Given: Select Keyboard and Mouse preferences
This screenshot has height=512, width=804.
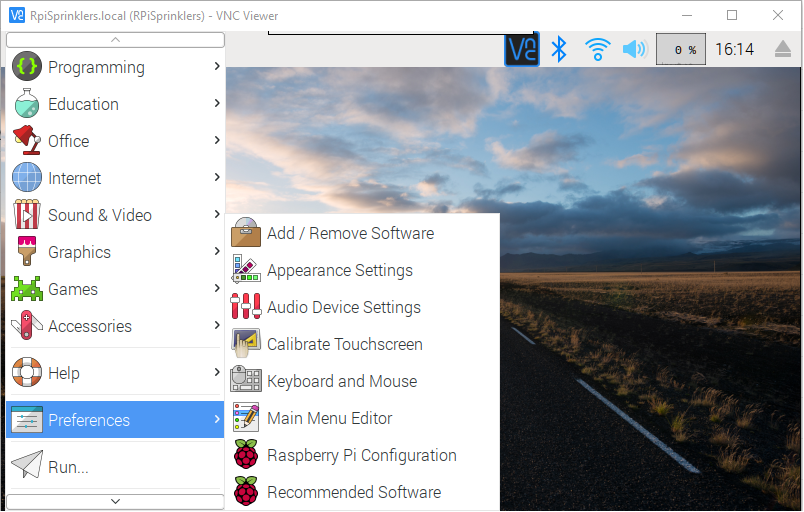Looking at the screenshot, I should pyautogui.click(x=341, y=381).
